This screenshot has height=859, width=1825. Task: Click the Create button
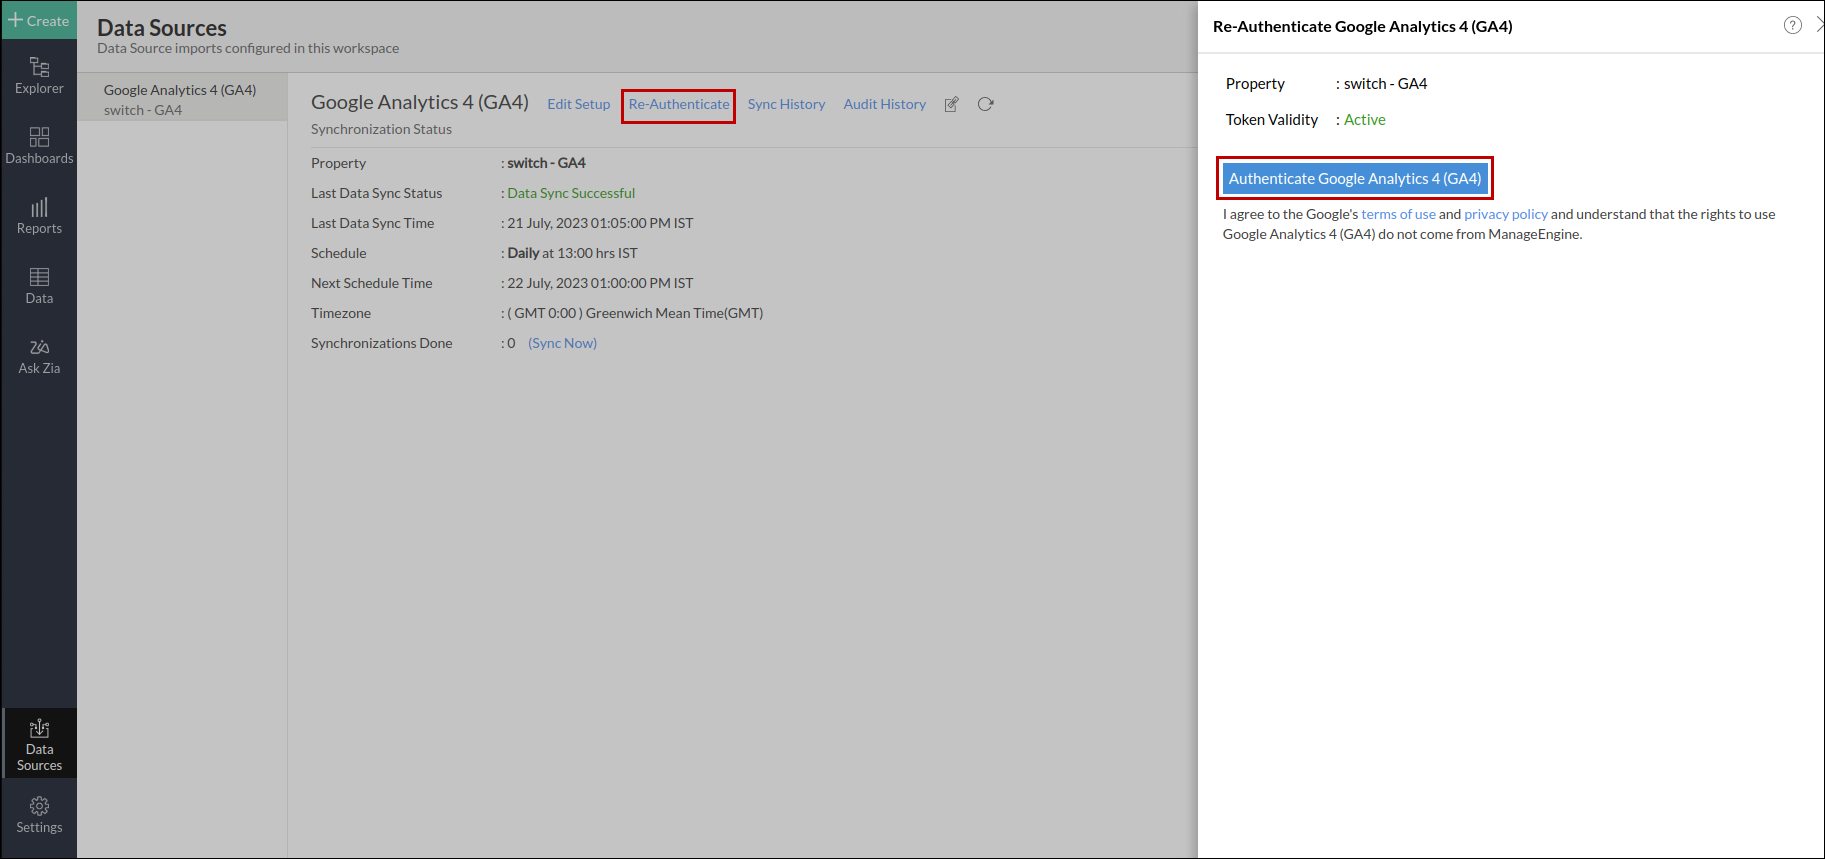click(x=39, y=20)
